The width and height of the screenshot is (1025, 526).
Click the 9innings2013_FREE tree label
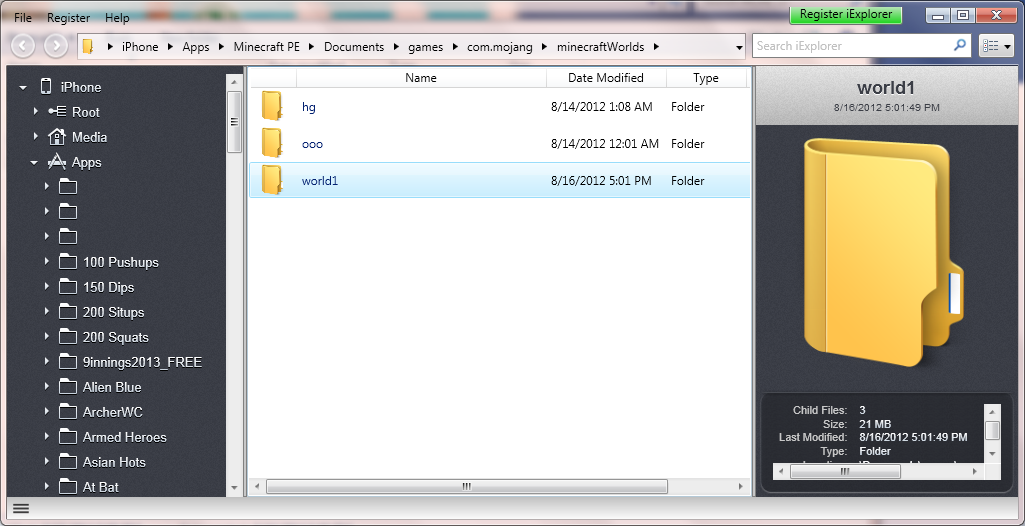(142, 362)
